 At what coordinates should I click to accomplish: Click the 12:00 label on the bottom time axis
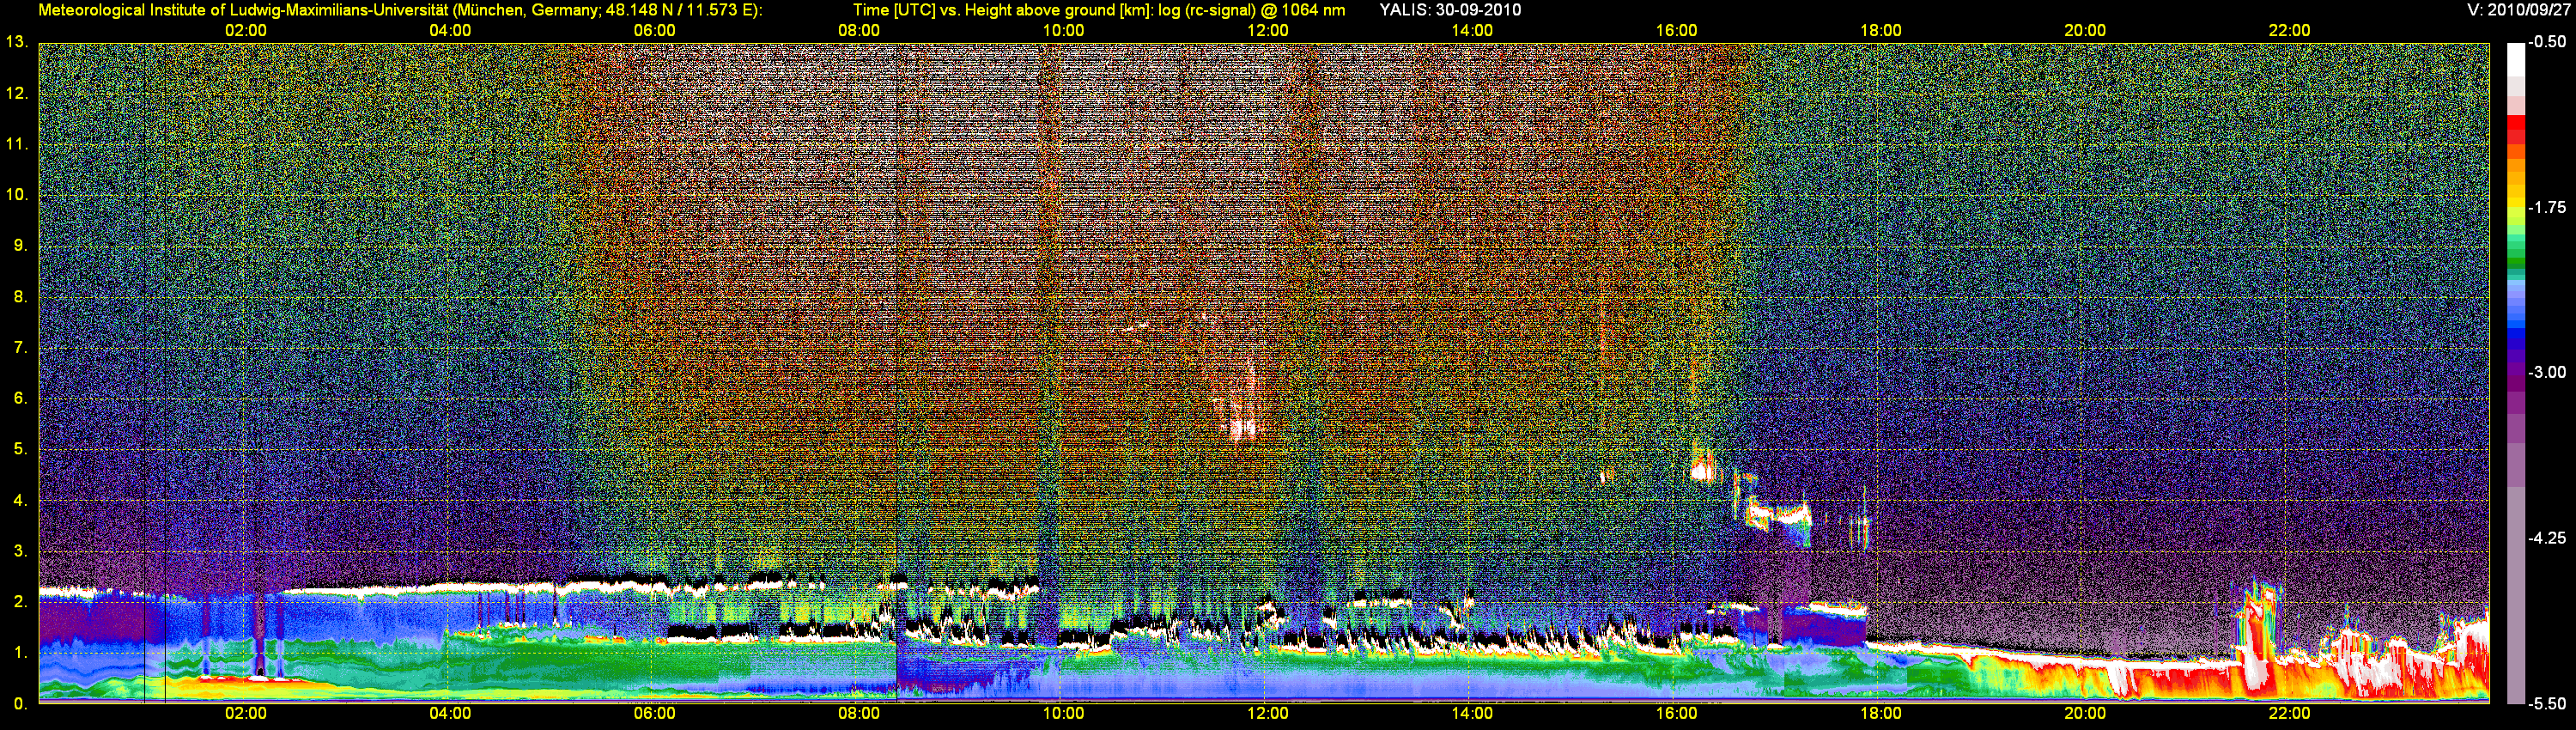click(1267, 714)
